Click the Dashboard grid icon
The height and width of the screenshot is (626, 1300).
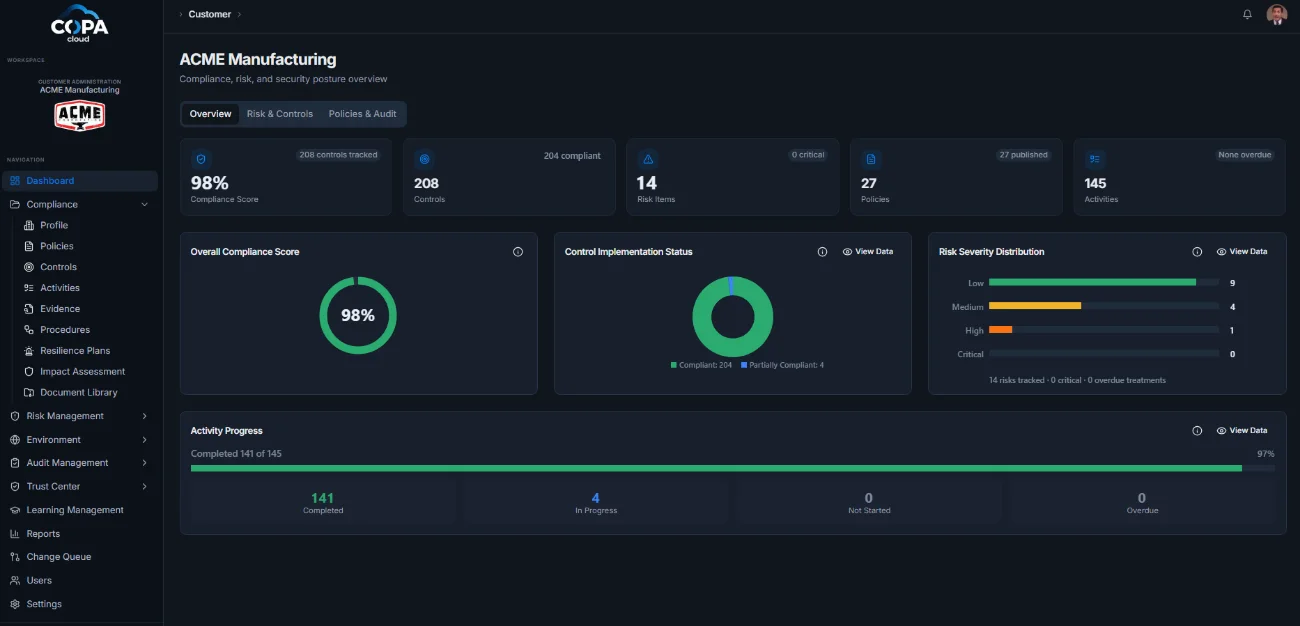point(15,181)
